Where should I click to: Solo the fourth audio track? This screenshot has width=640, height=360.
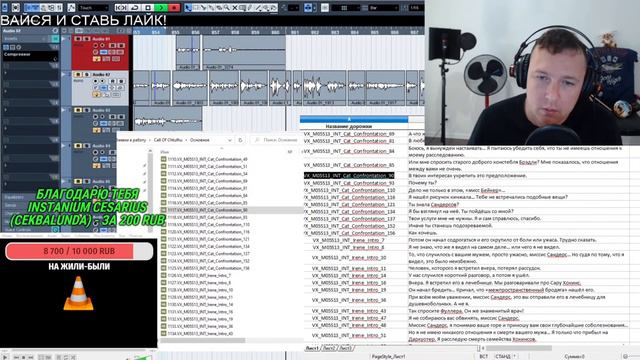point(87,146)
